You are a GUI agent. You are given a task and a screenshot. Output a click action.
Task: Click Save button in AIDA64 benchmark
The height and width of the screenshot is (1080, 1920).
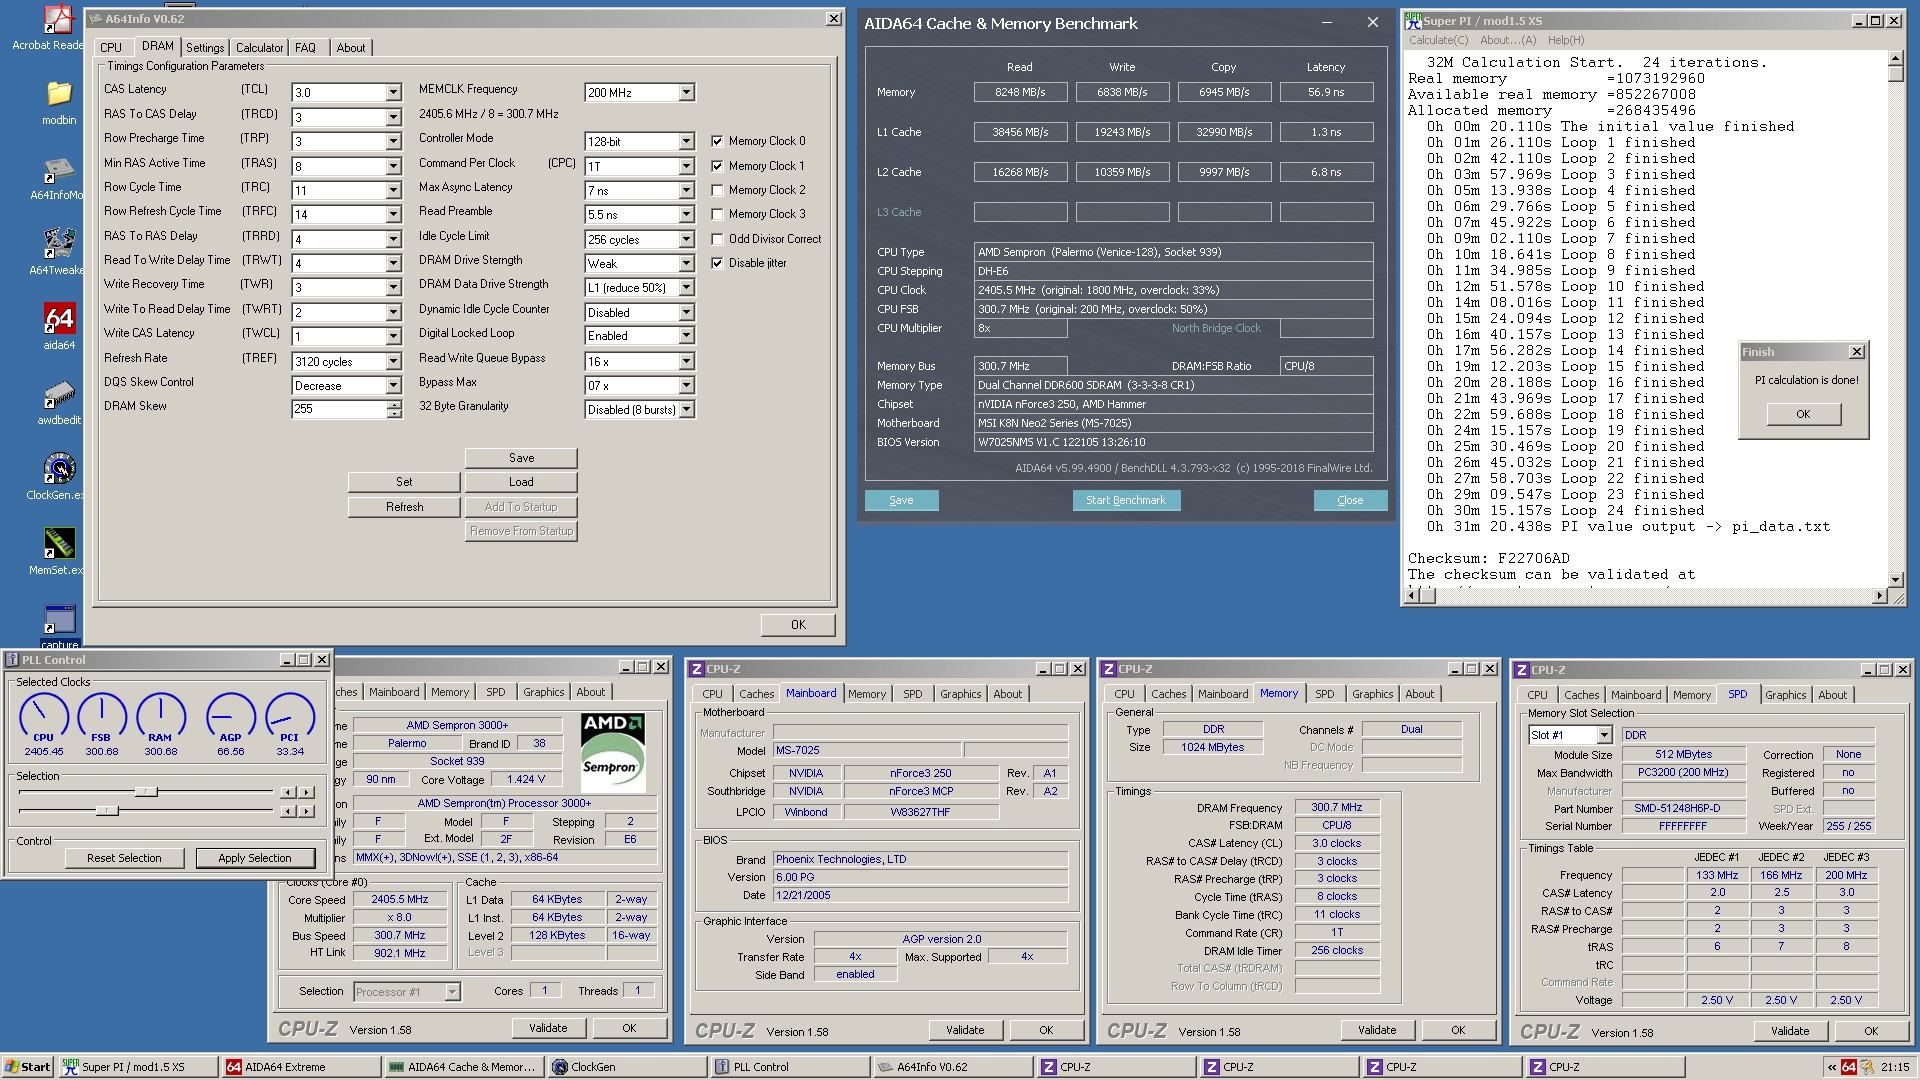pos(901,500)
